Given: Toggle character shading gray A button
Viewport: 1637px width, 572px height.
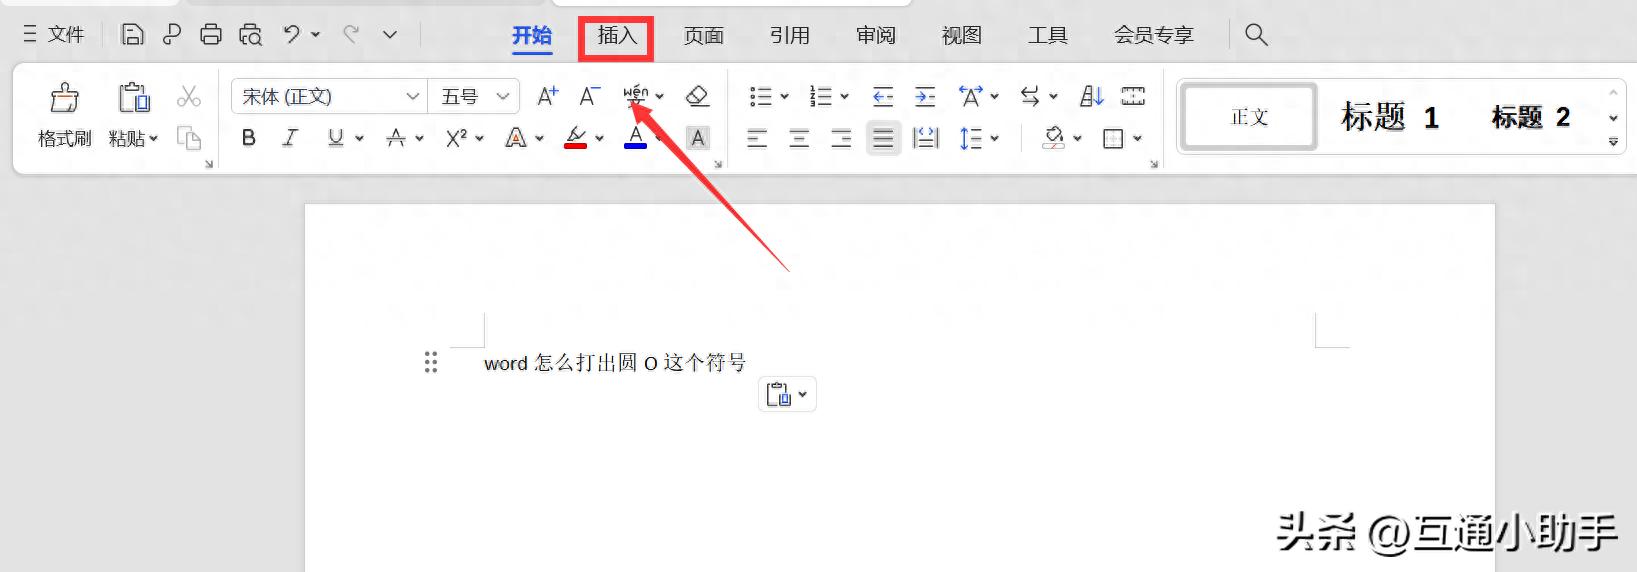Looking at the screenshot, I should pyautogui.click(x=698, y=138).
